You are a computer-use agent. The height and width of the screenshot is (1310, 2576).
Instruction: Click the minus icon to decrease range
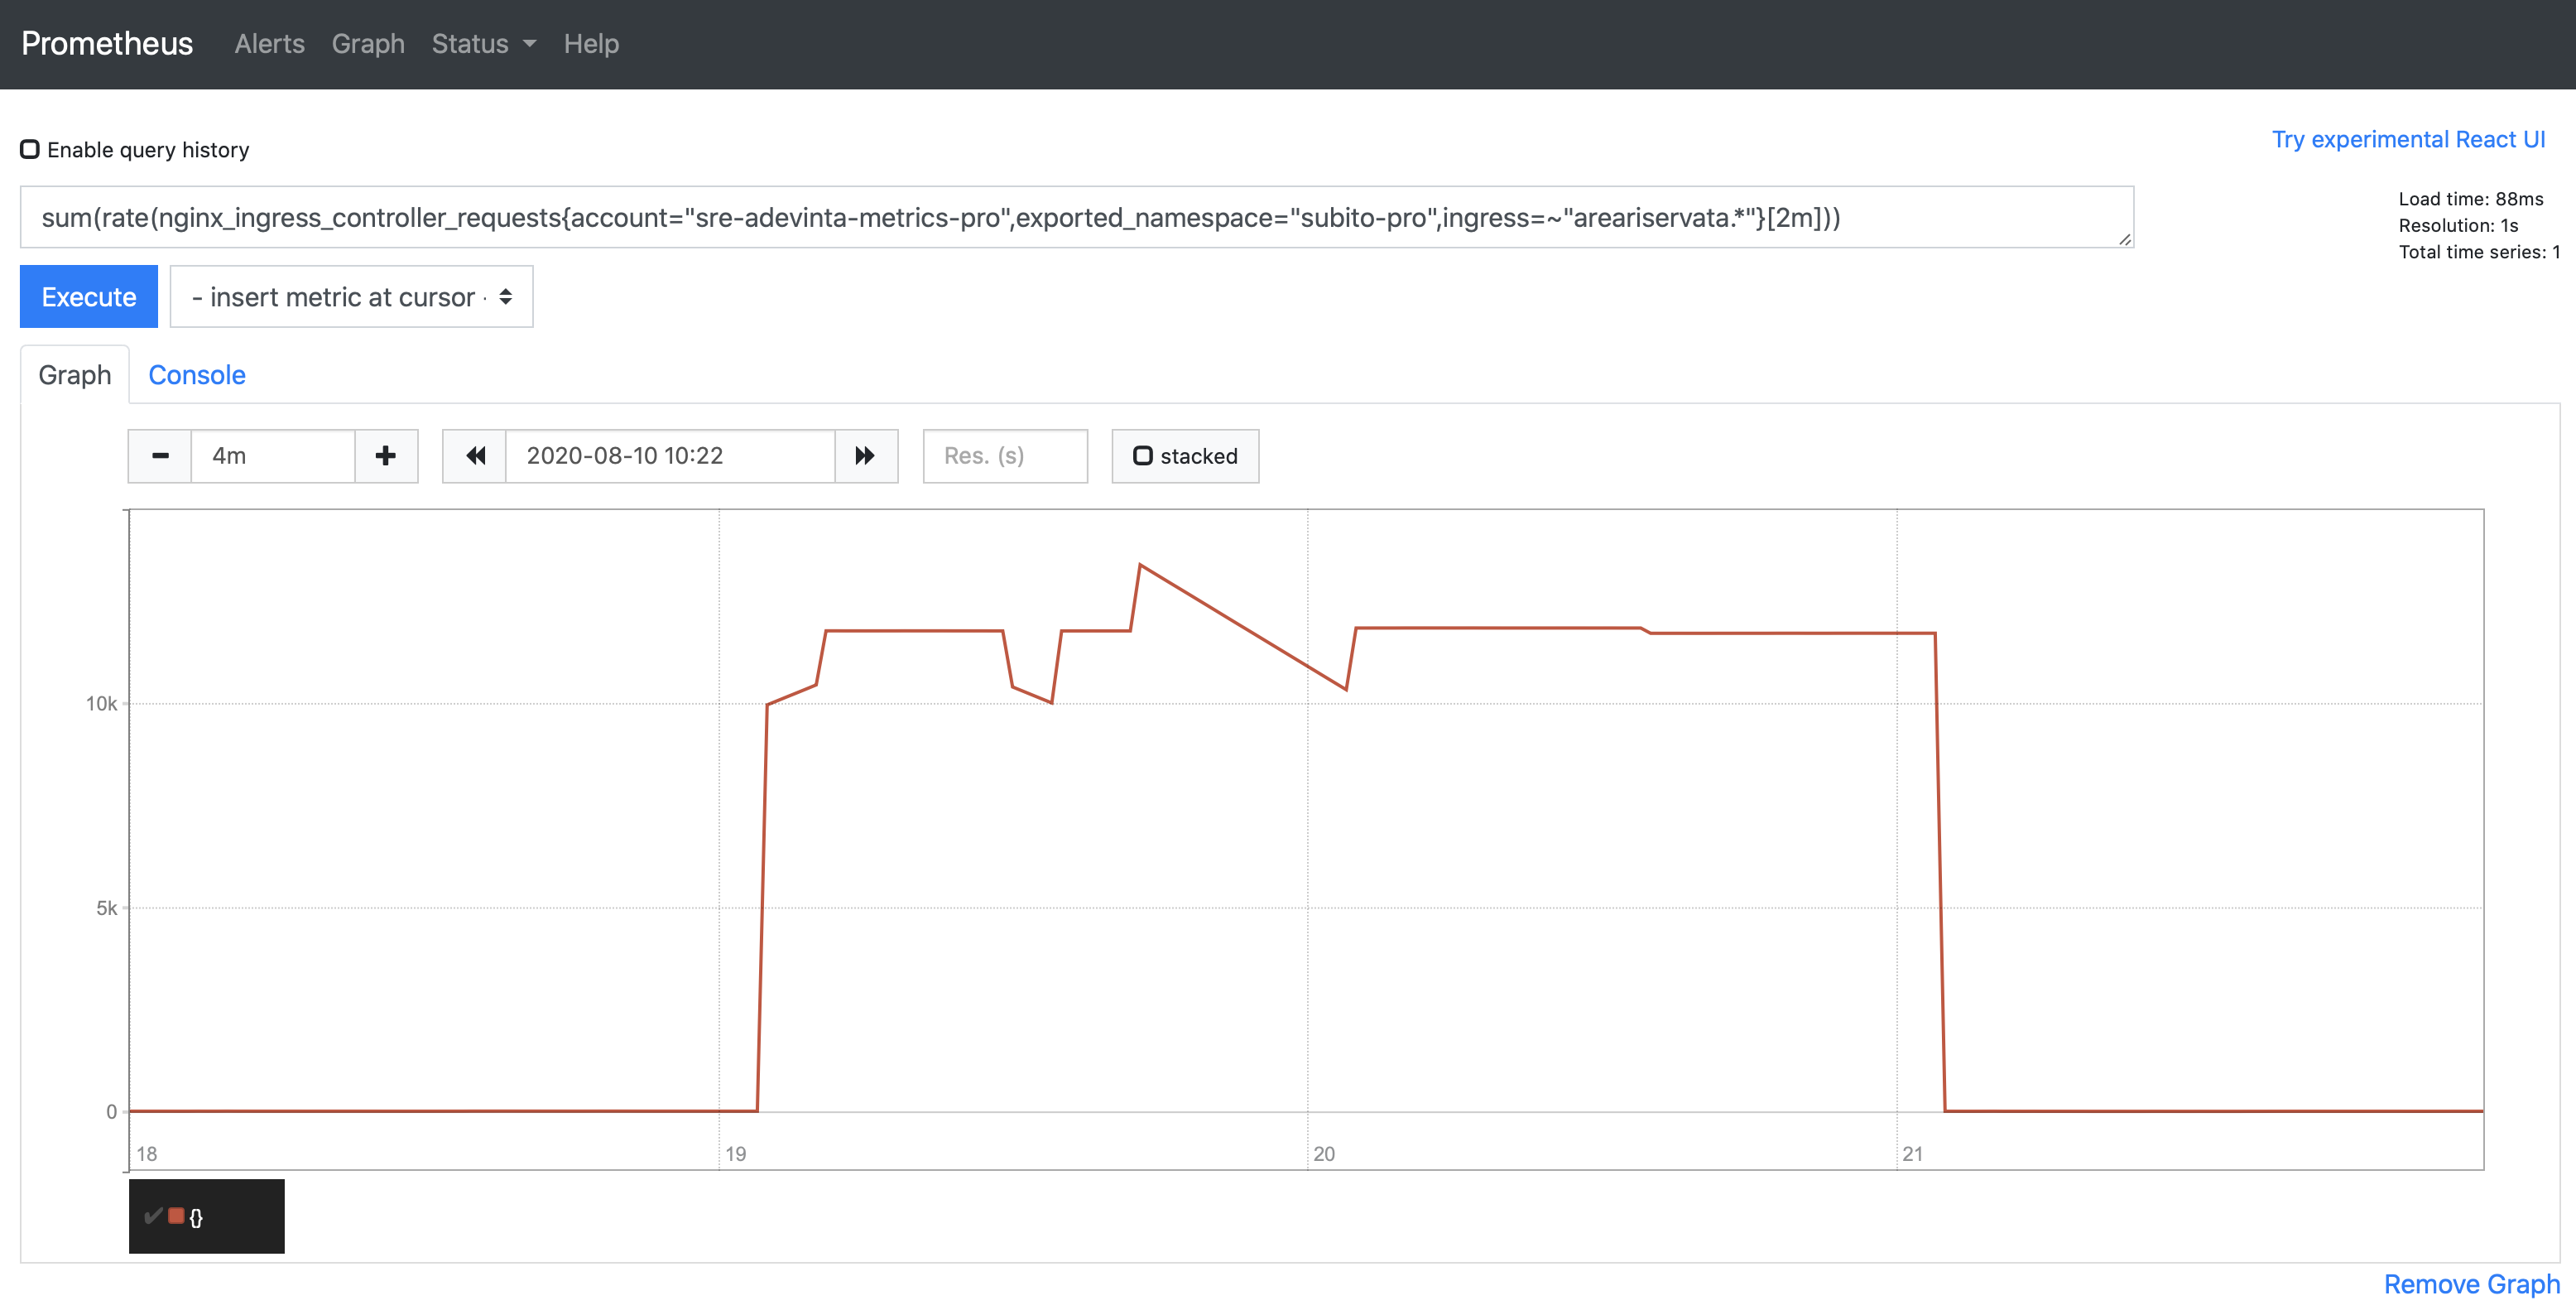pos(160,456)
